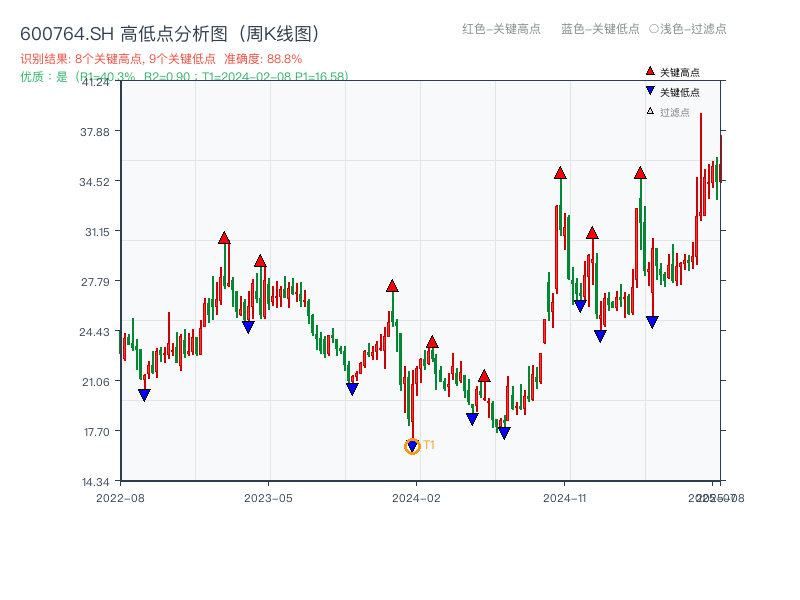Select red high marker near 31 in early 2025
Image resolution: width=800 pixels, height=600 pixels.
coord(592,233)
